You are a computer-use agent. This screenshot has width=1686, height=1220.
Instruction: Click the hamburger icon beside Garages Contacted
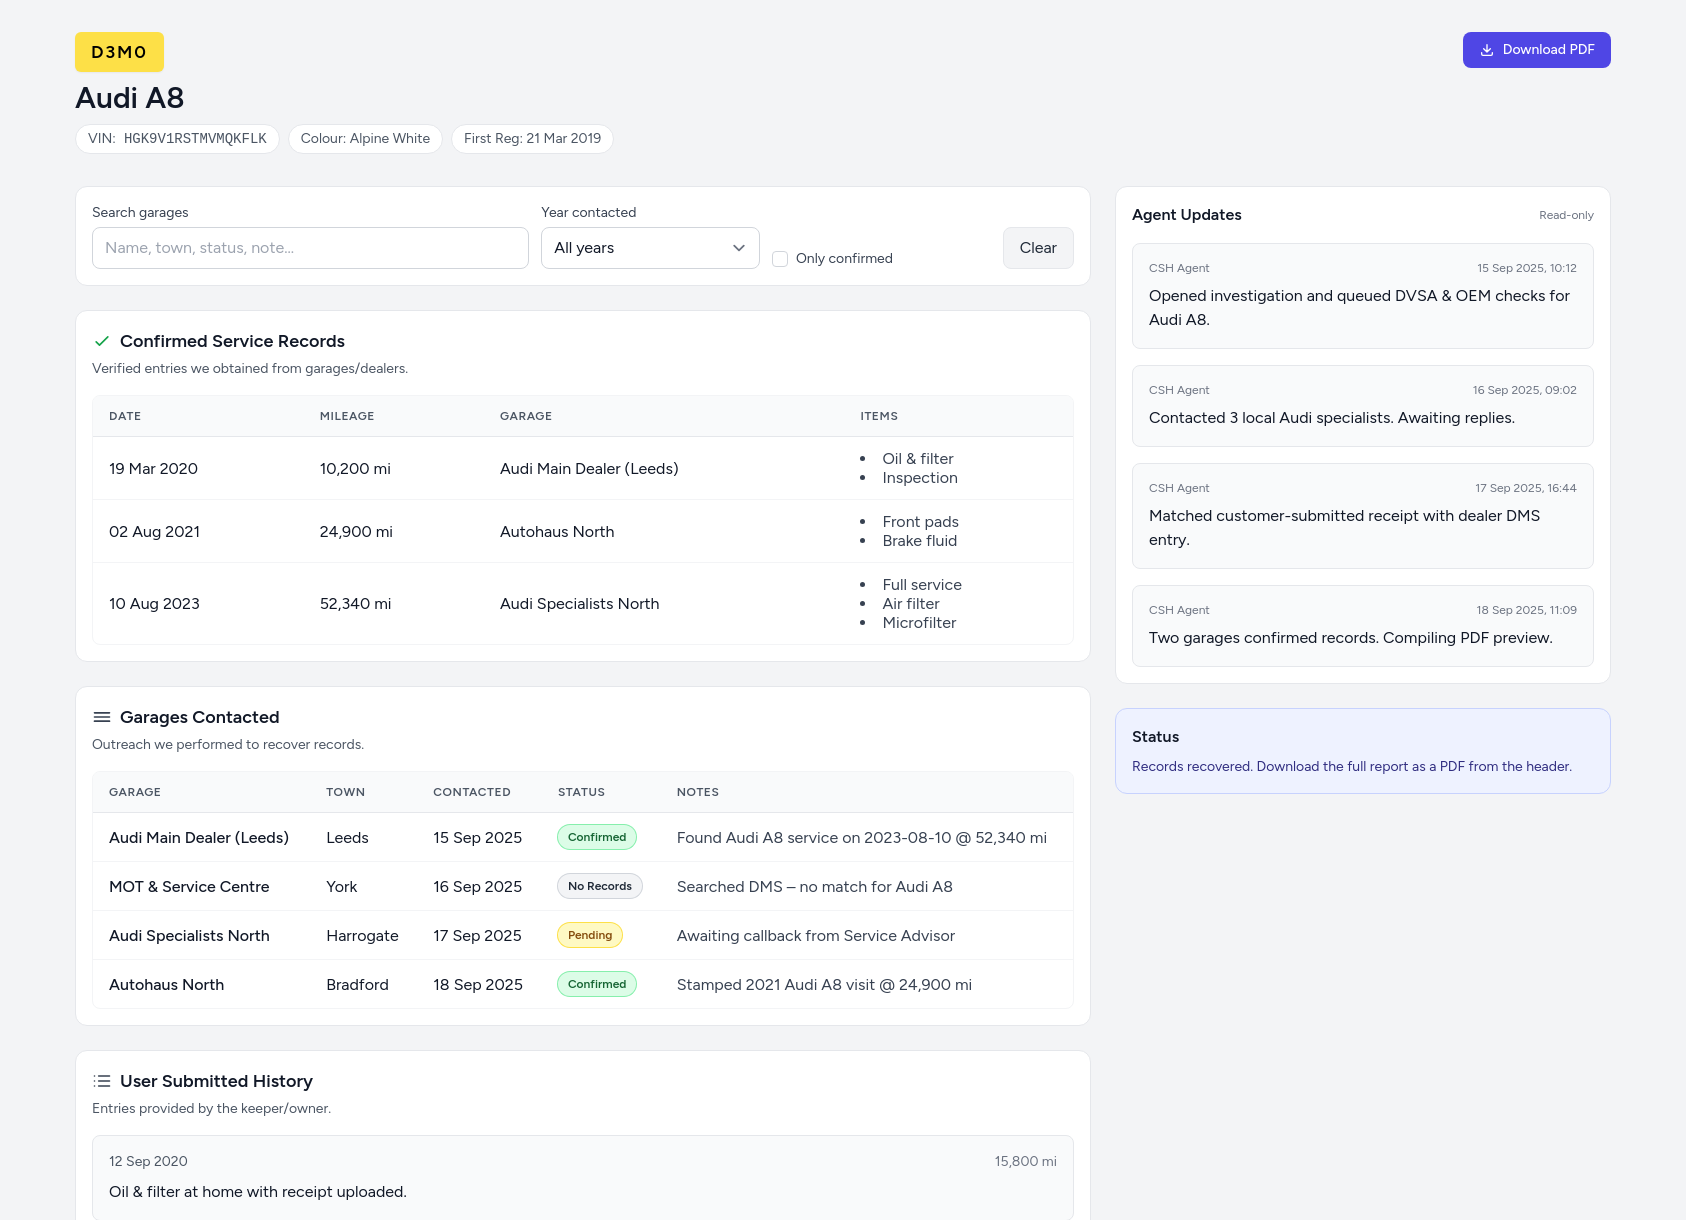[x=102, y=717]
